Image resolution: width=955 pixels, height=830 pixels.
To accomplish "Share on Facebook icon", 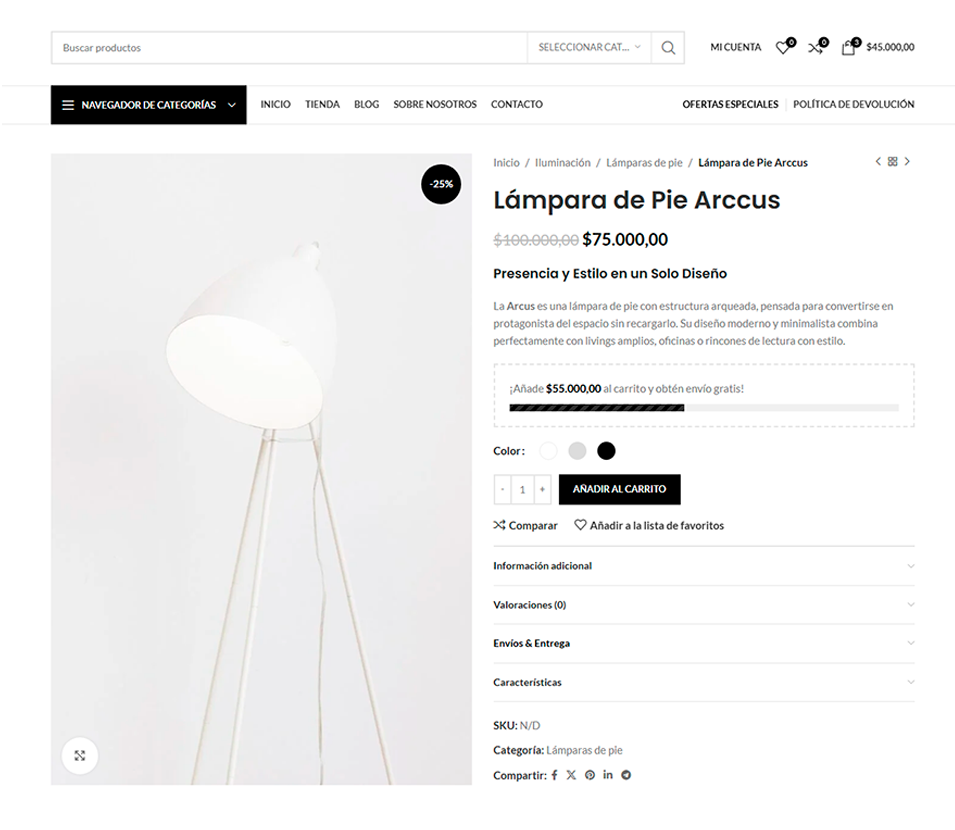I will [x=554, y=775].
